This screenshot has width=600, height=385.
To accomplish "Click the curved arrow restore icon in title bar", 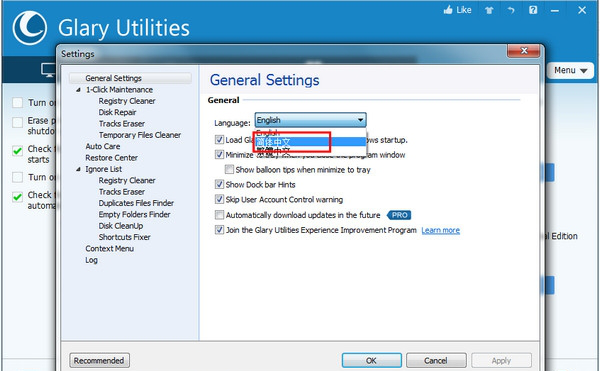I will click(511, 10).
